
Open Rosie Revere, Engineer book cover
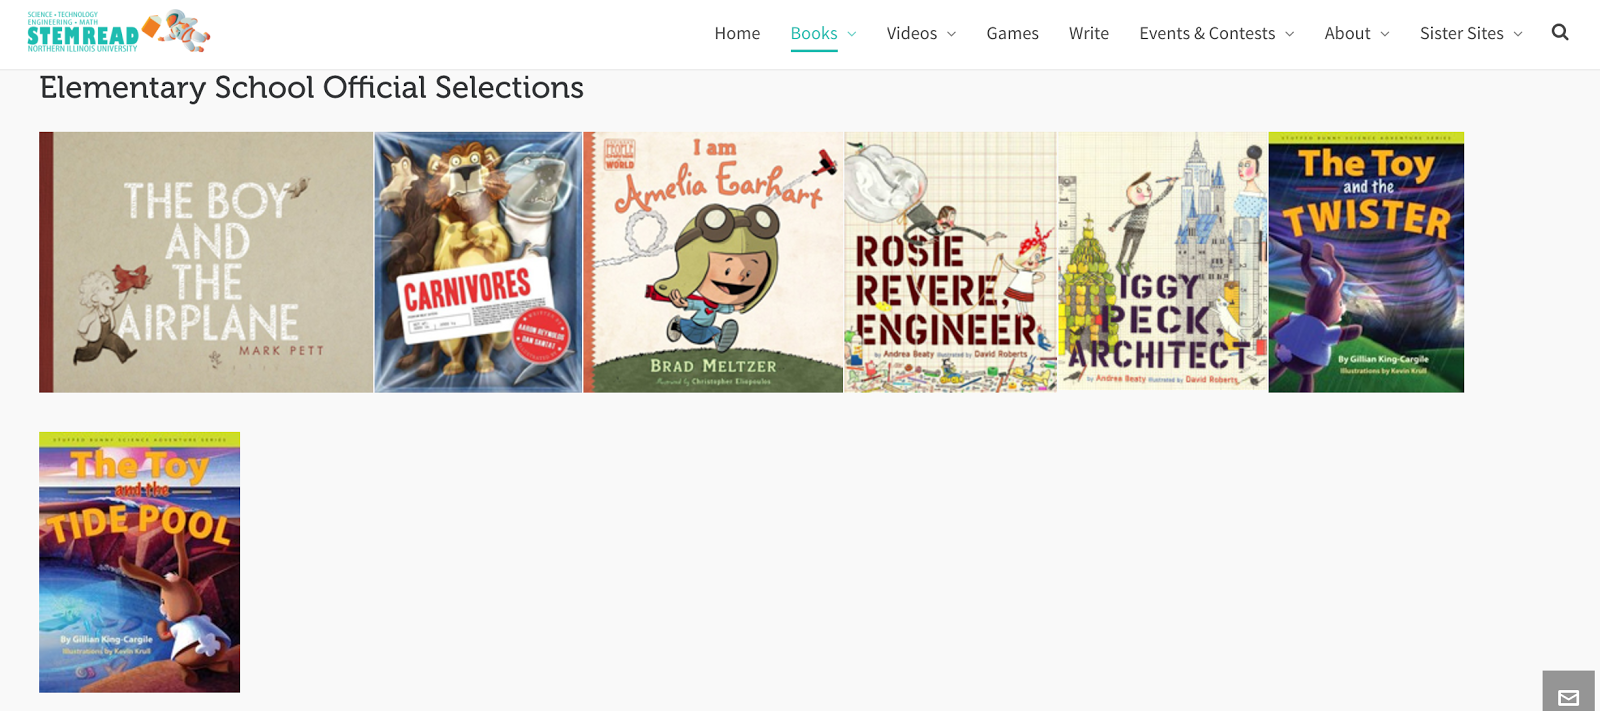950,262
